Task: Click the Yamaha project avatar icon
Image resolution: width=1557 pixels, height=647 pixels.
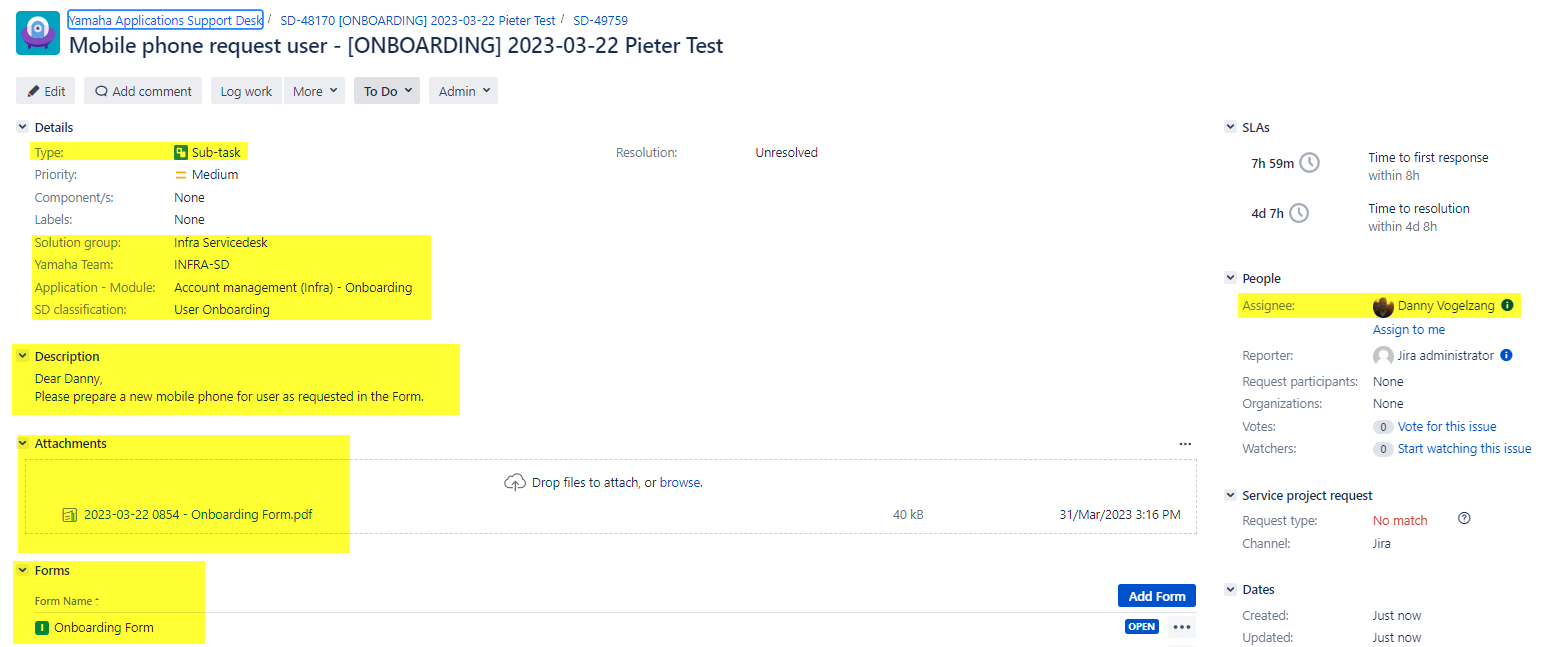Action: pos(39,33)
